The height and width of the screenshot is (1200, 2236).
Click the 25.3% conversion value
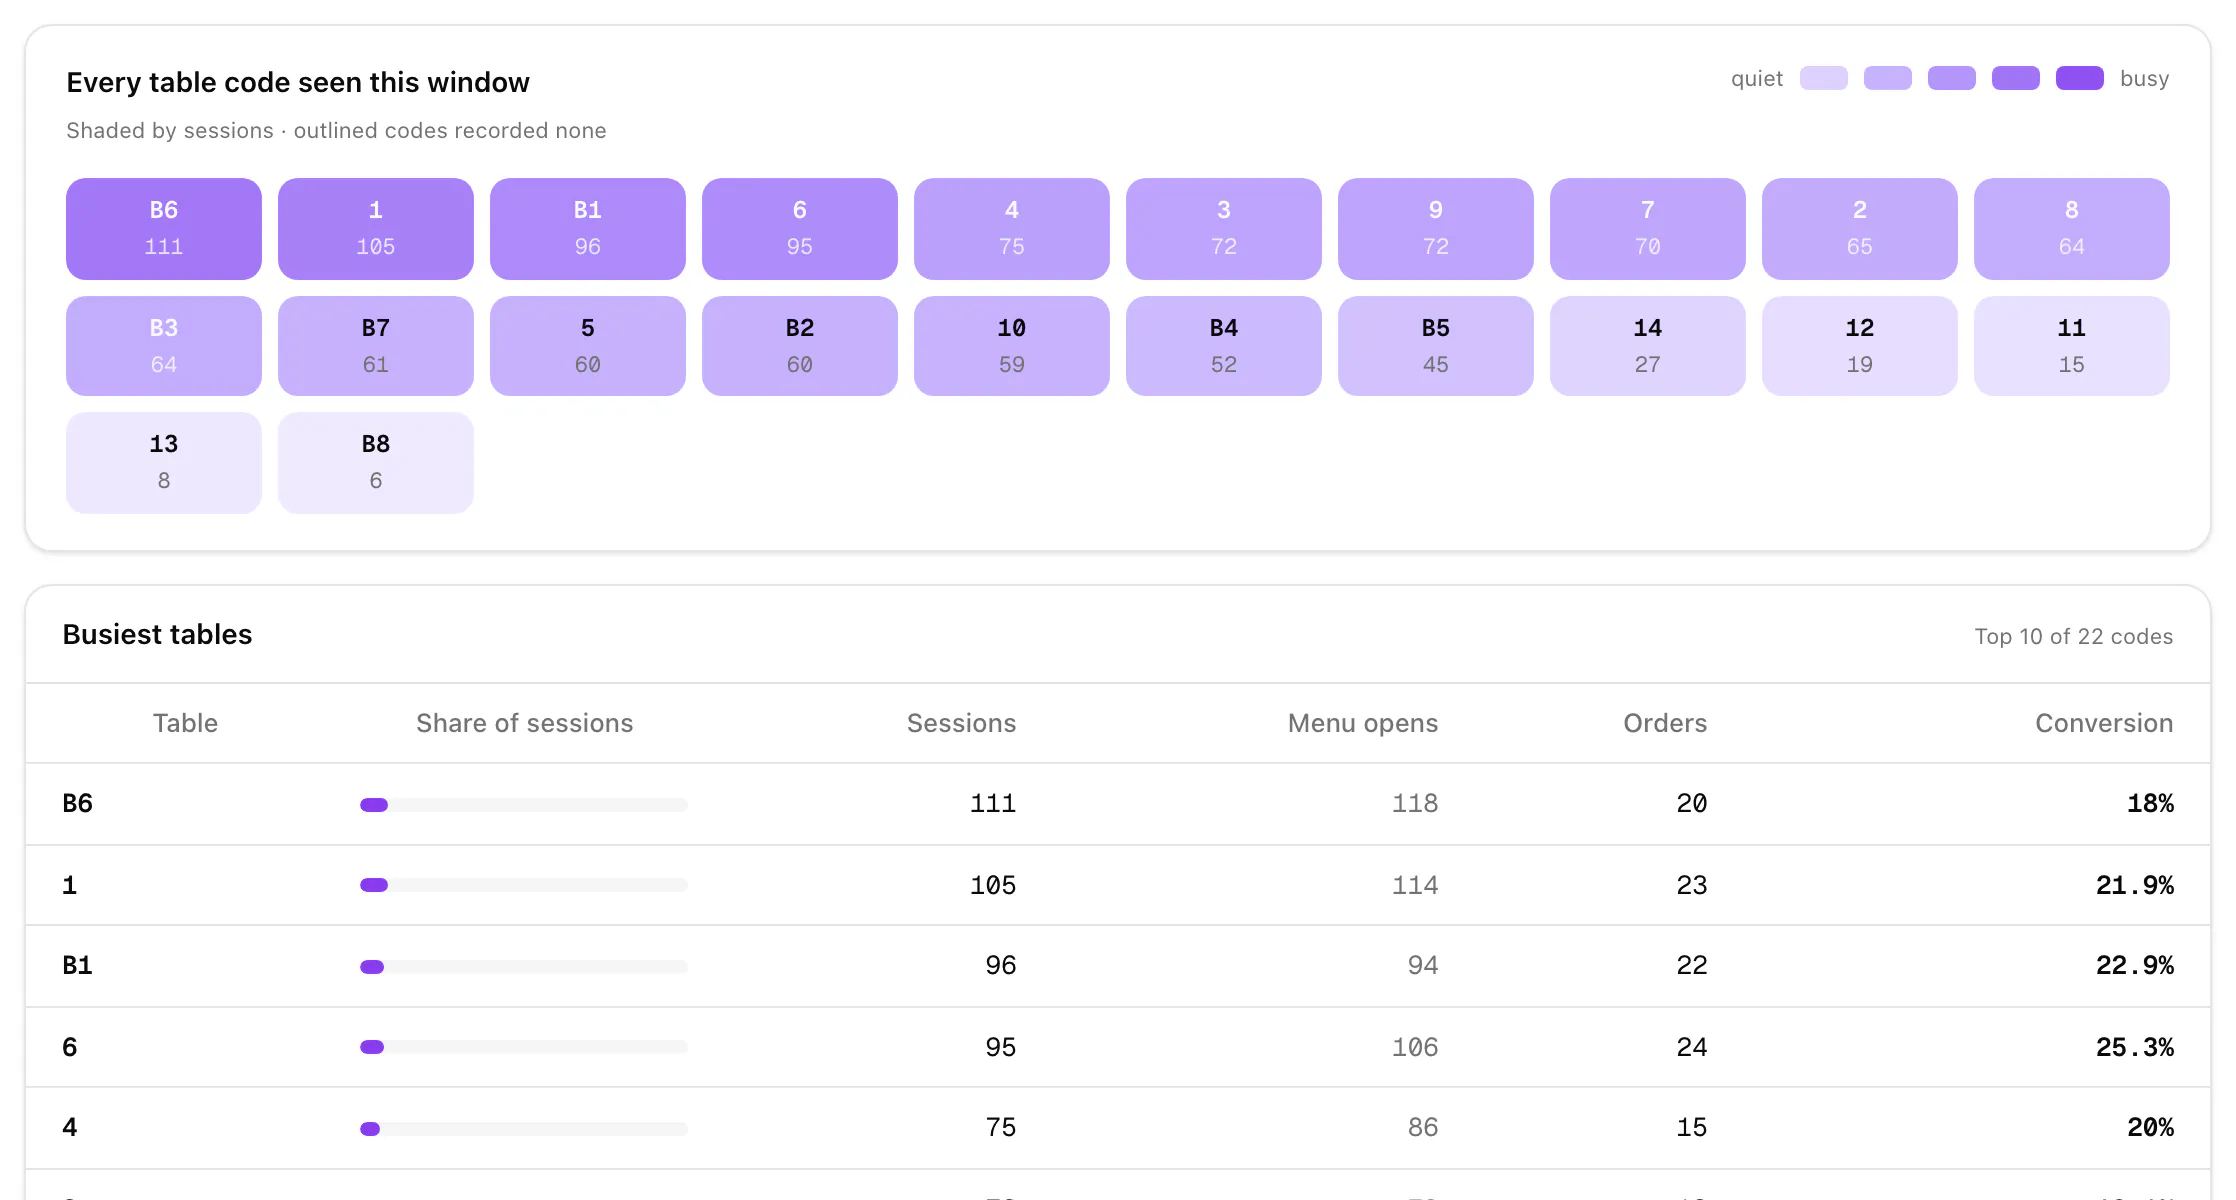click(2135, 1047)
